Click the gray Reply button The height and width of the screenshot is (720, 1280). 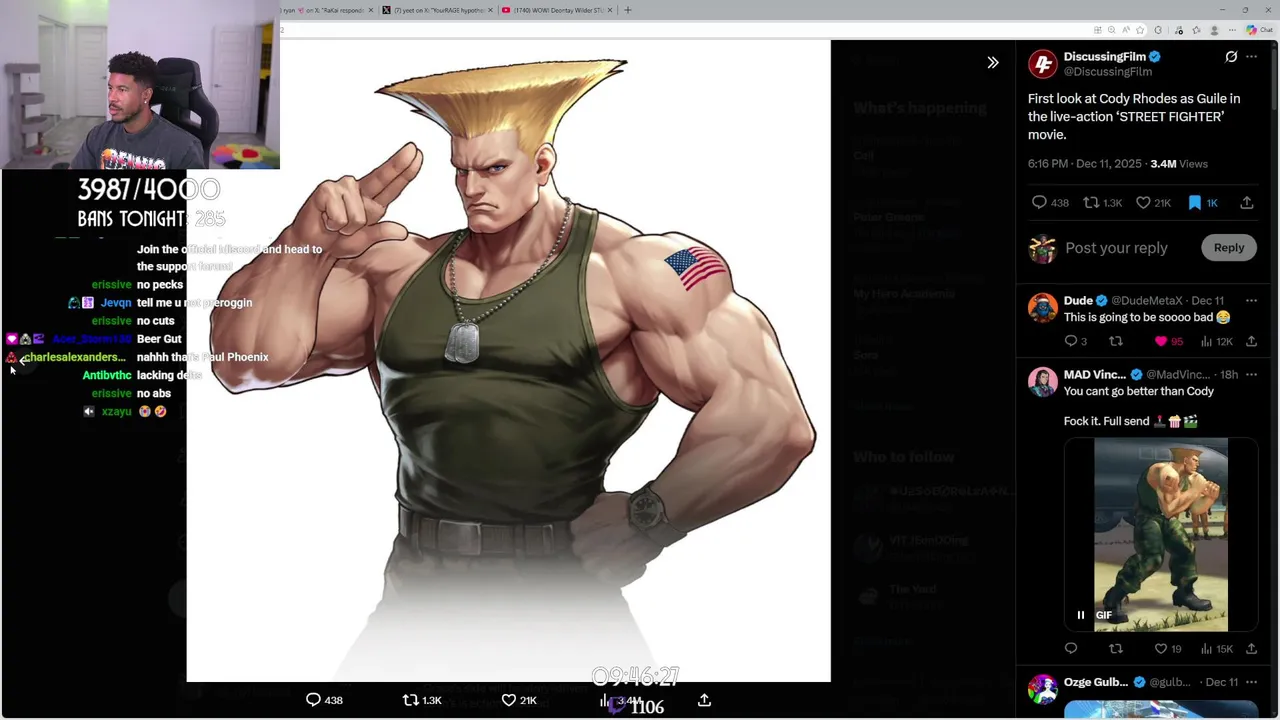[x=1229, y=248]
